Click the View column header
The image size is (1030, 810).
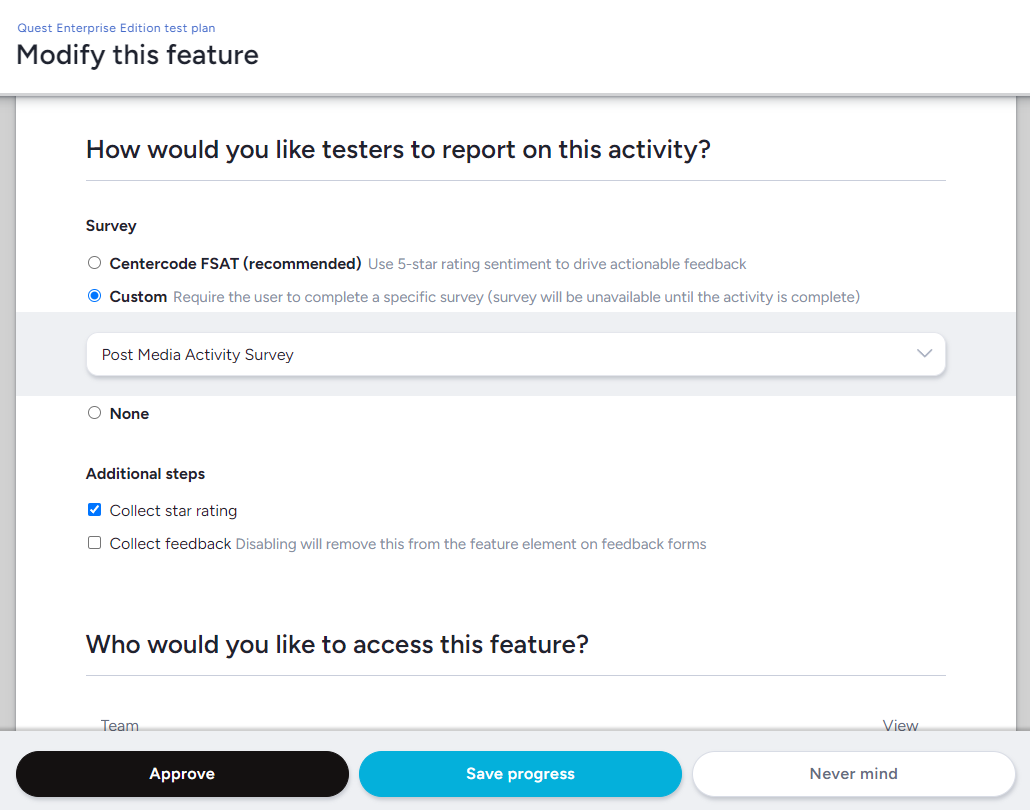point(900,725)
